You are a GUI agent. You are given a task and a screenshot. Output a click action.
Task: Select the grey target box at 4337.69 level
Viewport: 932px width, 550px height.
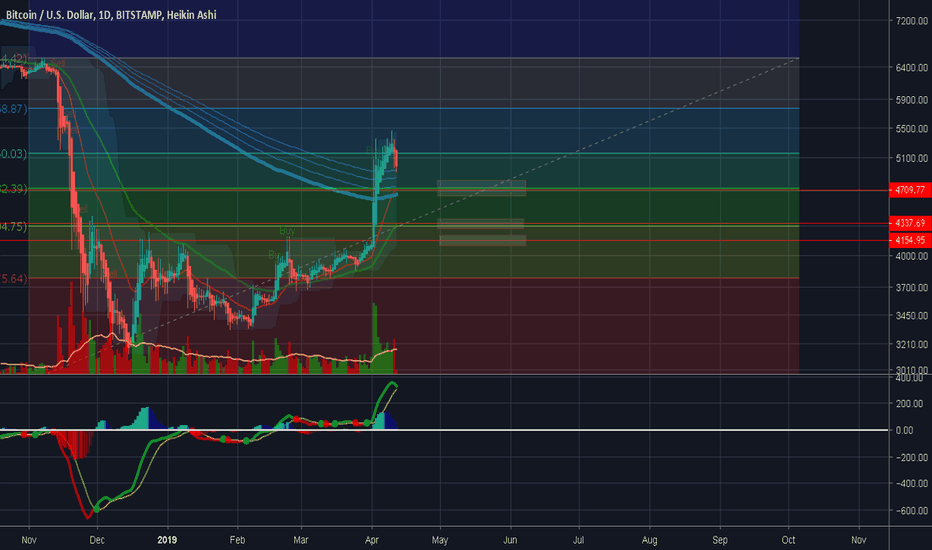click(x=480, y=224)
